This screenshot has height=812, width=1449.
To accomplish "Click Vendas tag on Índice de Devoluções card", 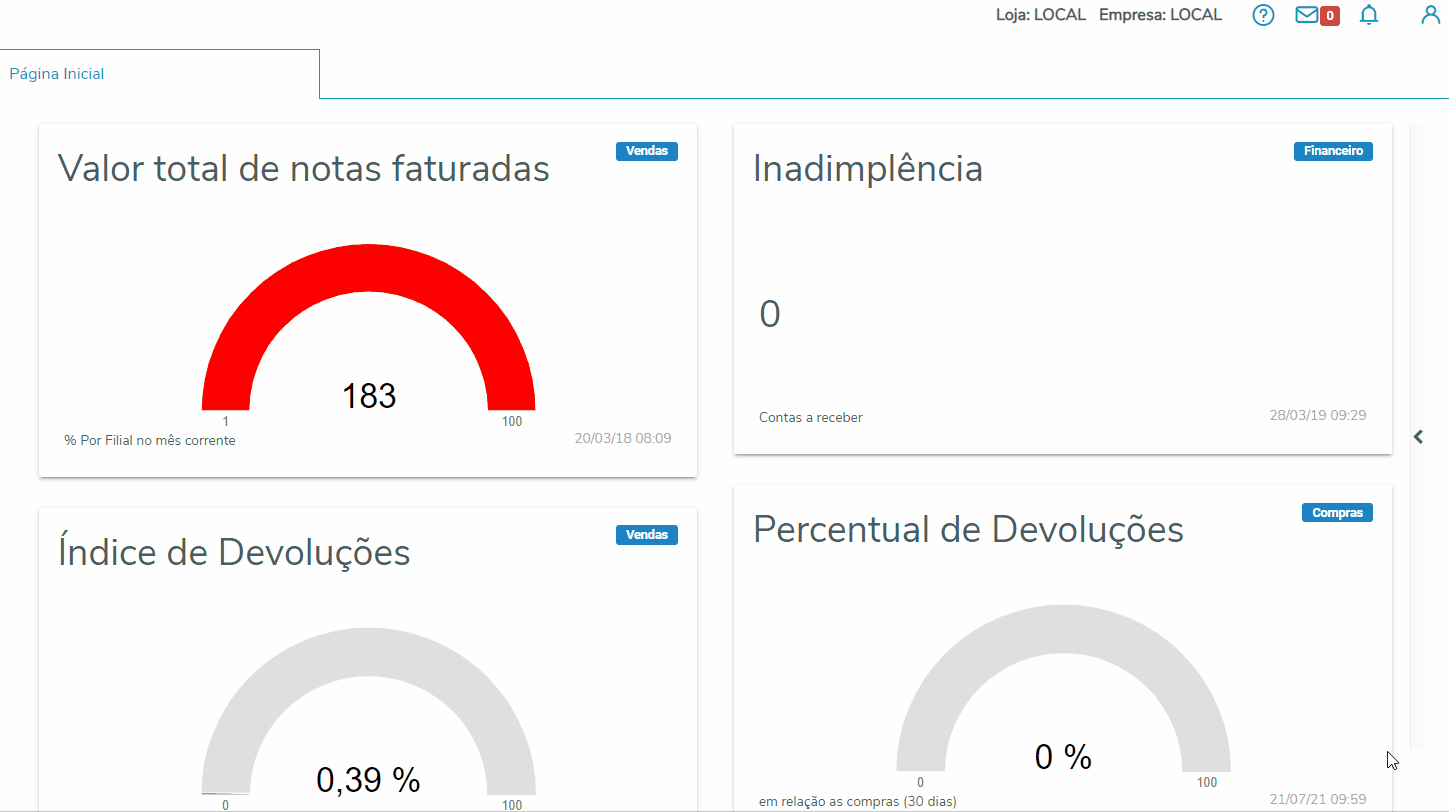I will [x=647, y=535].
